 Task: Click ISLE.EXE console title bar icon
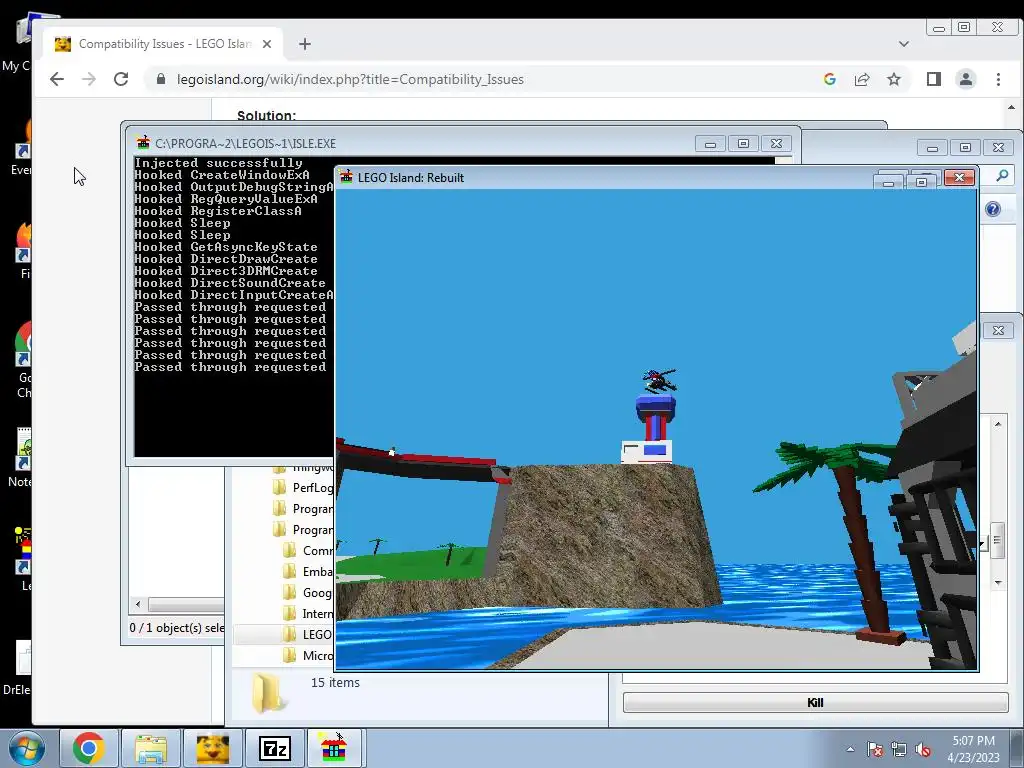pyautogui.click(x=143, y=143)
